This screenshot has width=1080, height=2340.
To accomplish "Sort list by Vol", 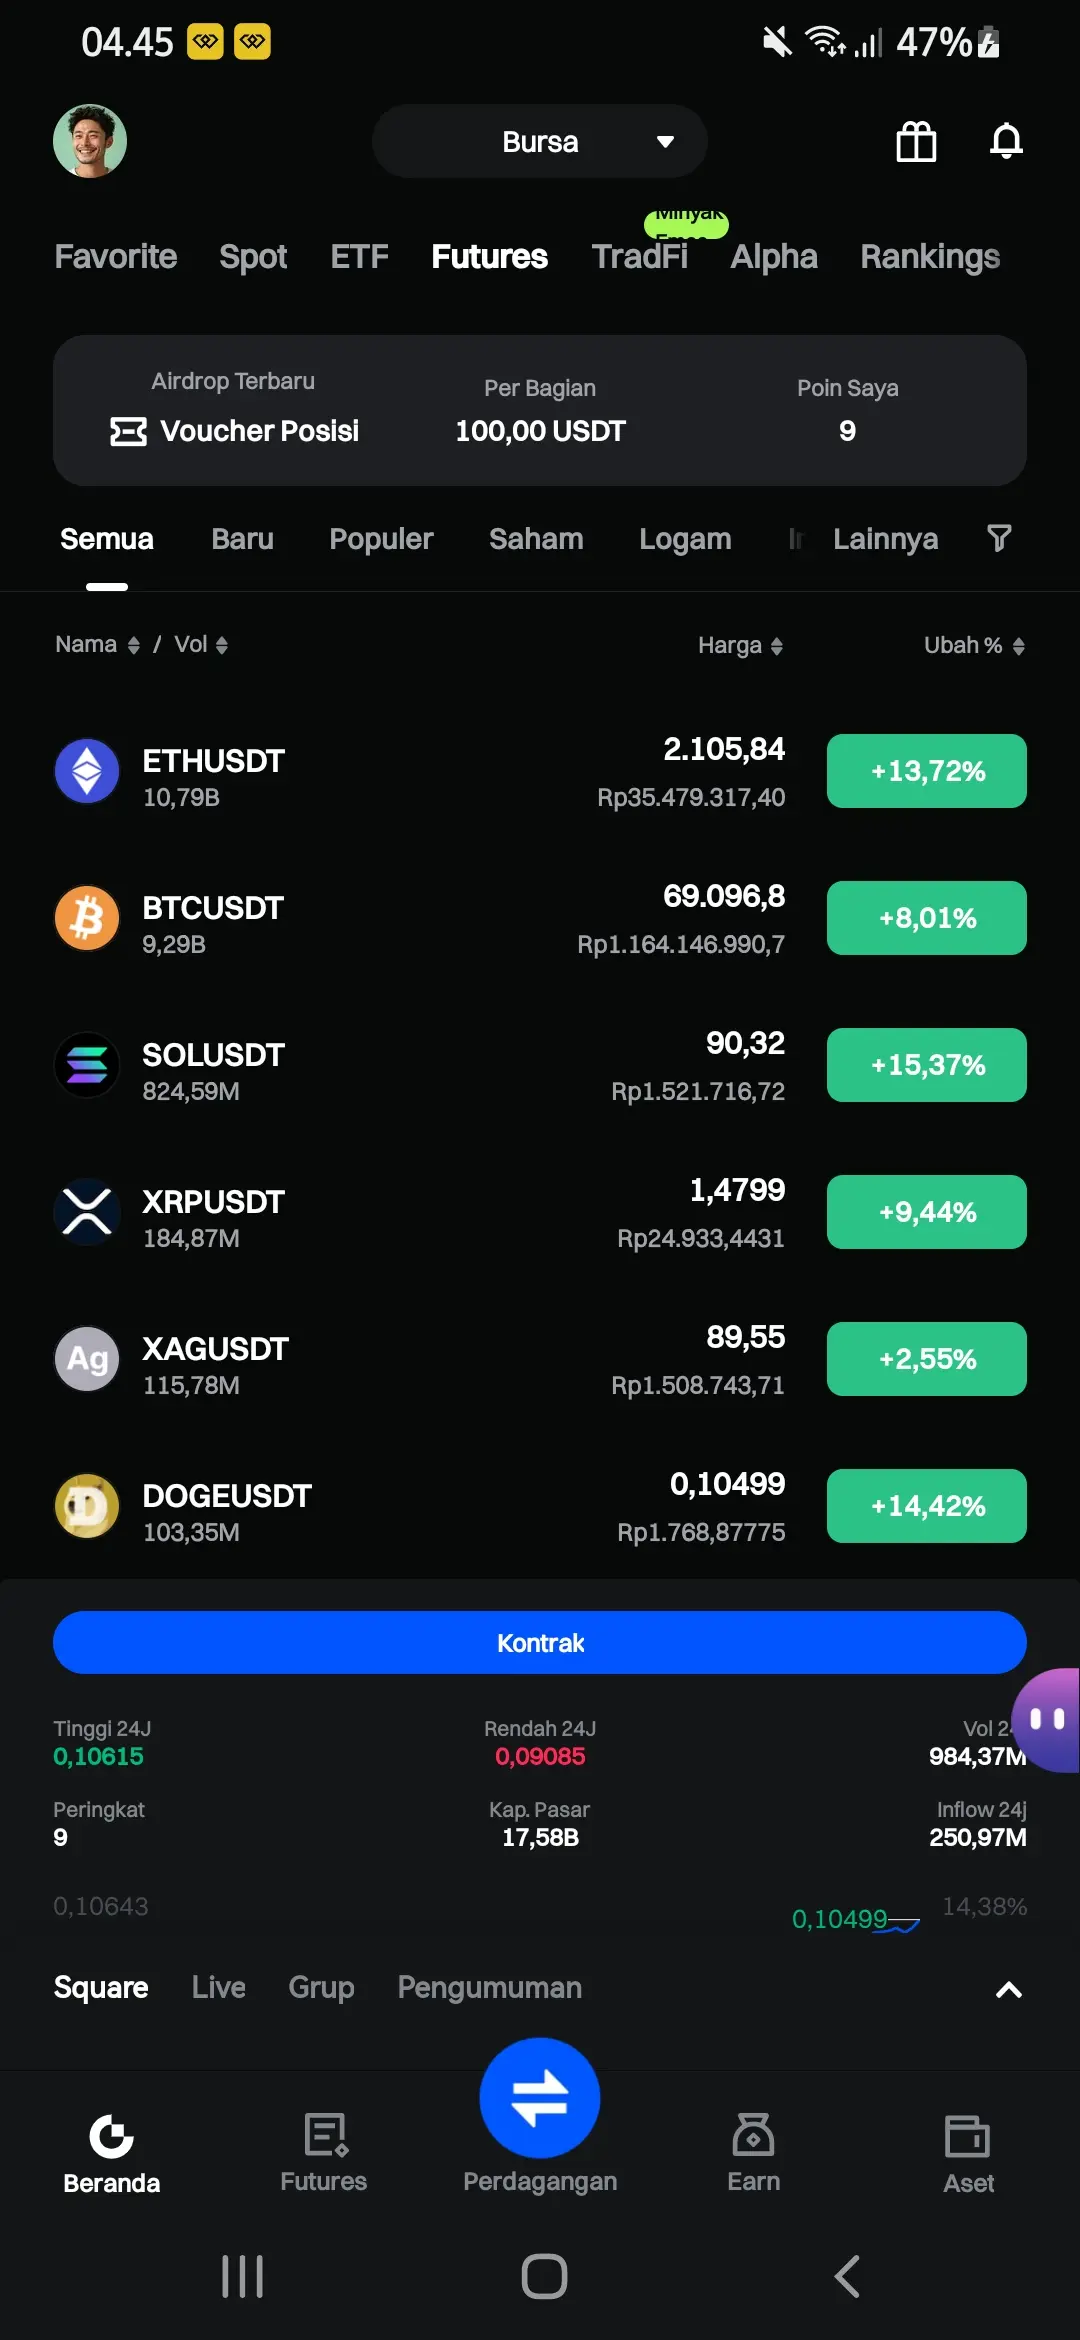I will click(201, 644).
